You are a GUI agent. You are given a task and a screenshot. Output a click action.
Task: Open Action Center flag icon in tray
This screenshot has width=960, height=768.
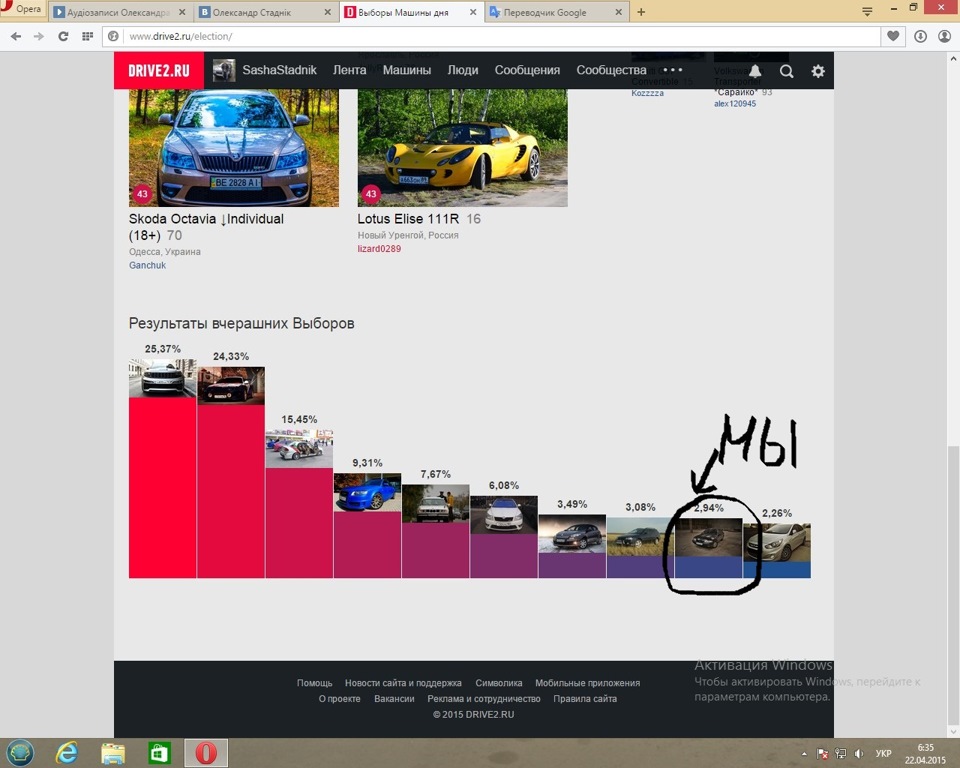822,753
